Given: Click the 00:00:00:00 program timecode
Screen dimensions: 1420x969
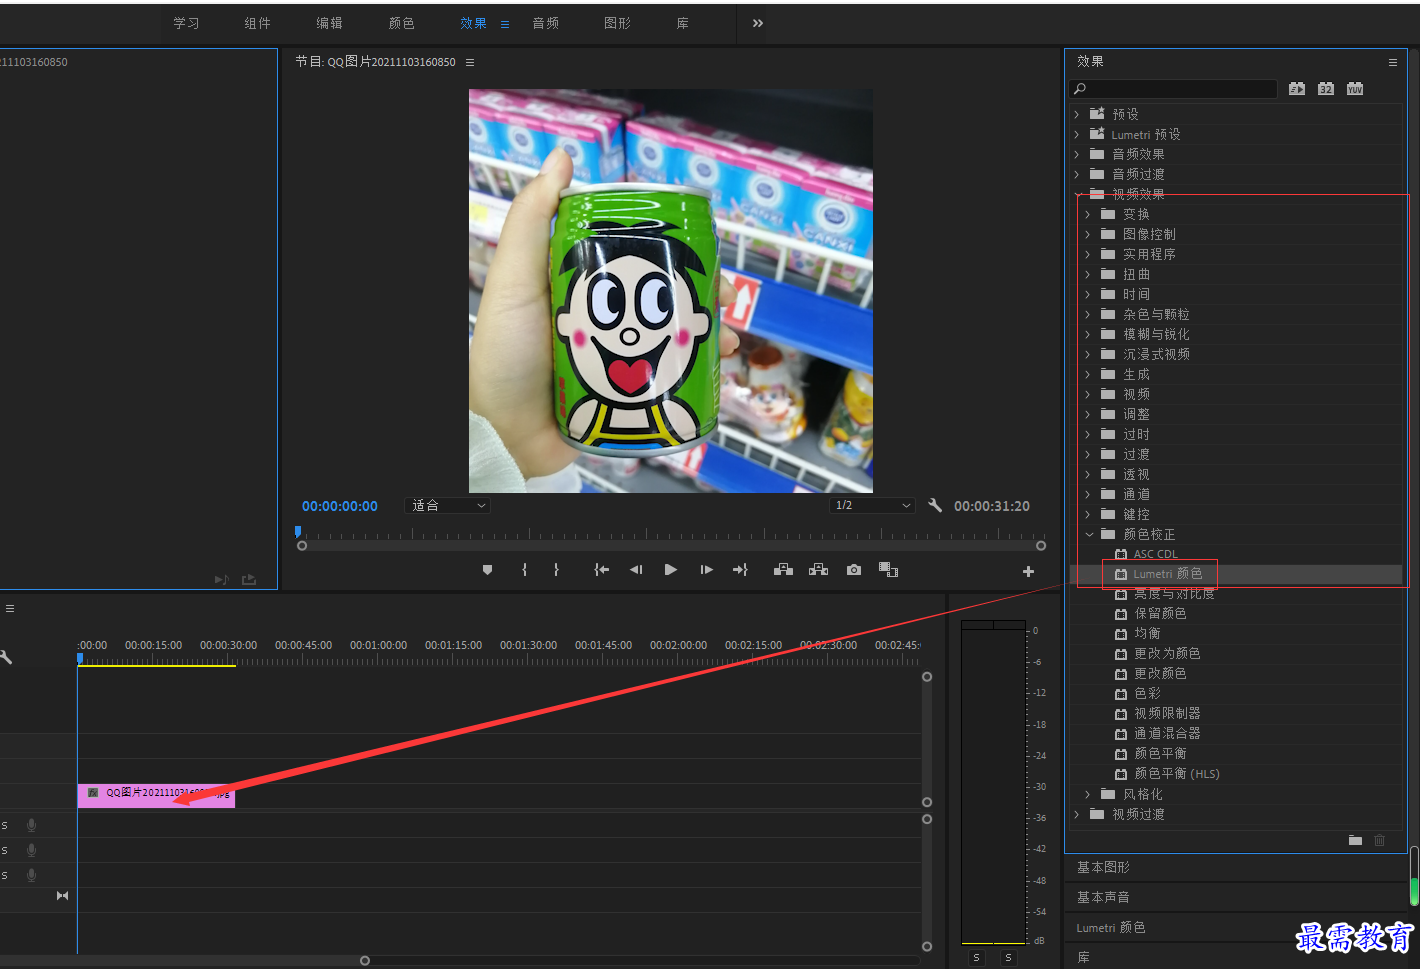Looking at the screenshot, I should pos(340,506).
